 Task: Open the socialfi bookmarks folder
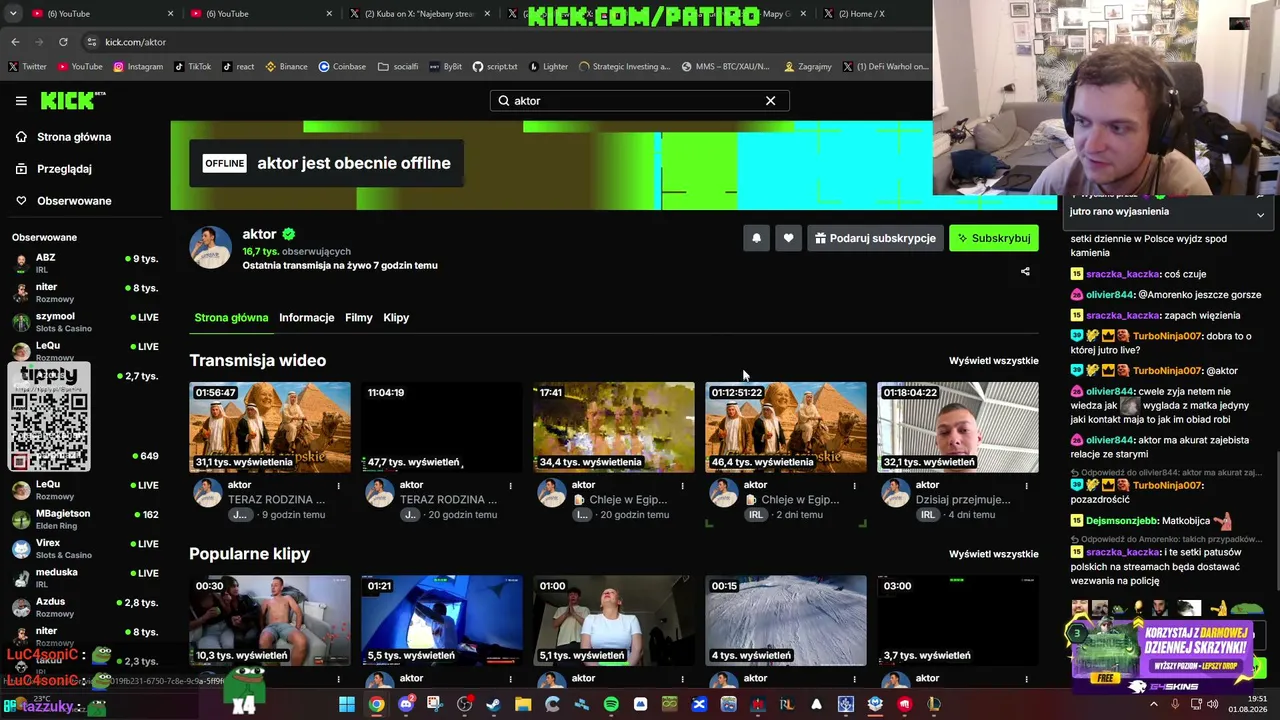[x=398, y=67]
